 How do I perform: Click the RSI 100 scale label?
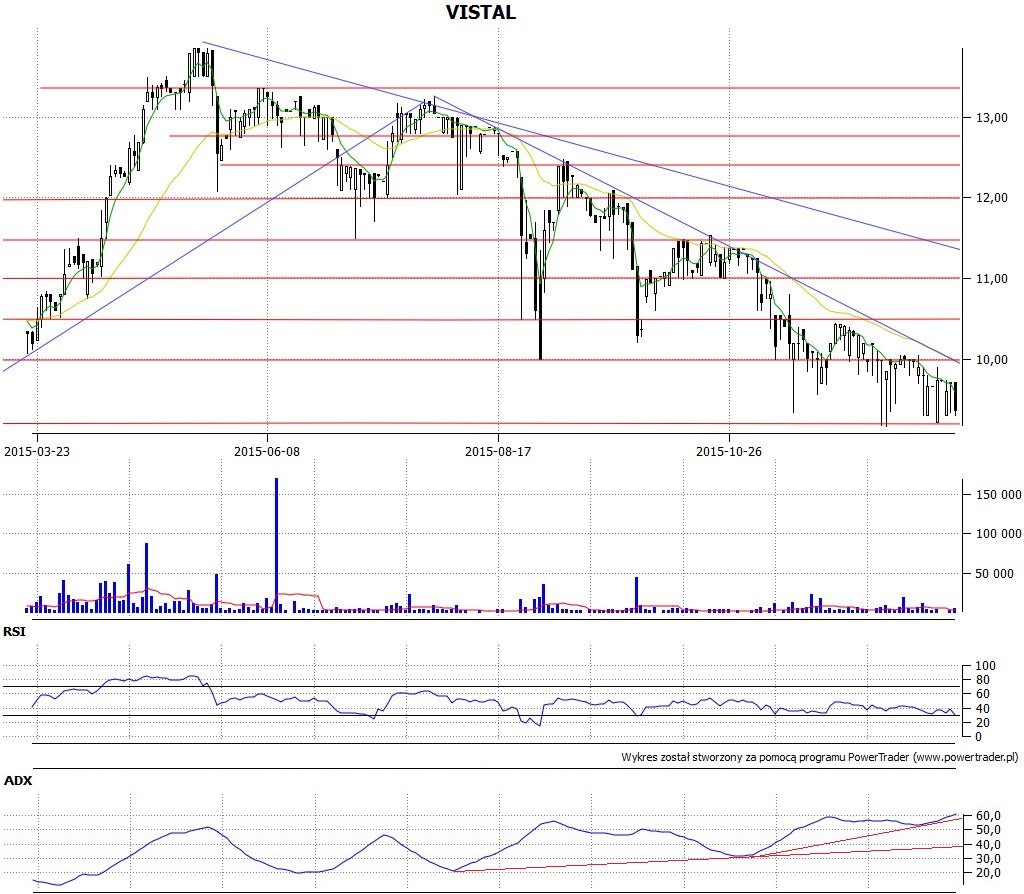pos(985,666)
